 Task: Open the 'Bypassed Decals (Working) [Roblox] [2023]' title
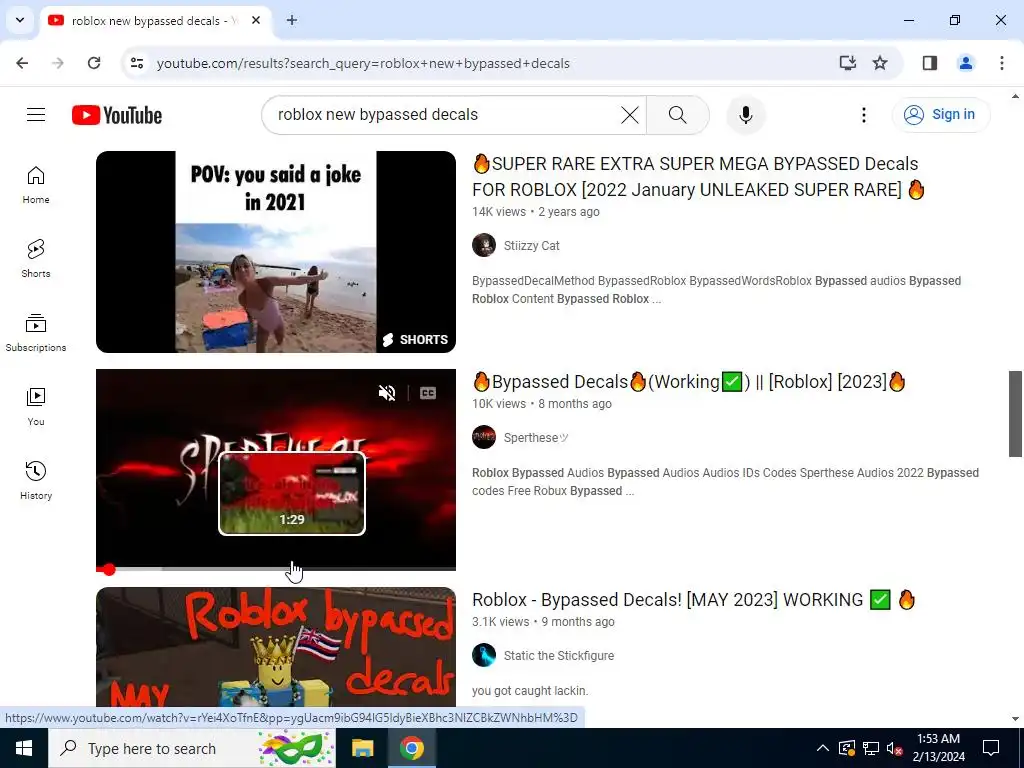(689, 381)
